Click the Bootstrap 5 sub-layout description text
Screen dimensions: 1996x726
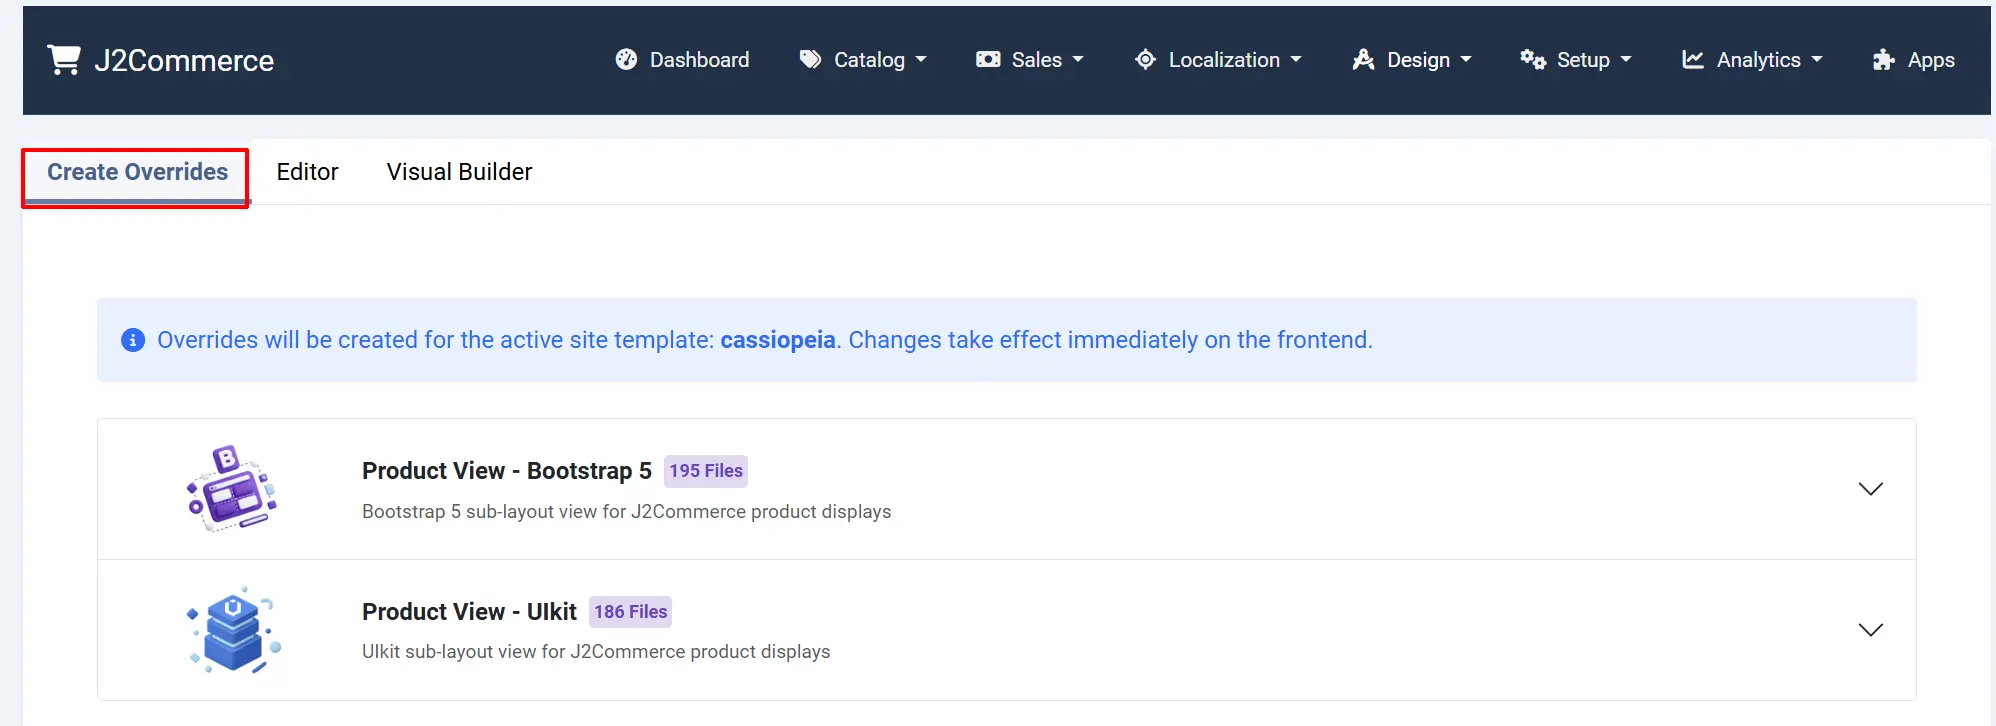point(626,512)
